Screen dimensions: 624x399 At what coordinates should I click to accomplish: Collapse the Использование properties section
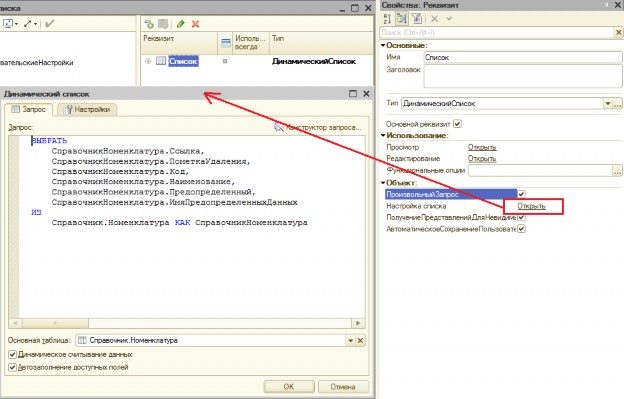click(x=383, y=135)
